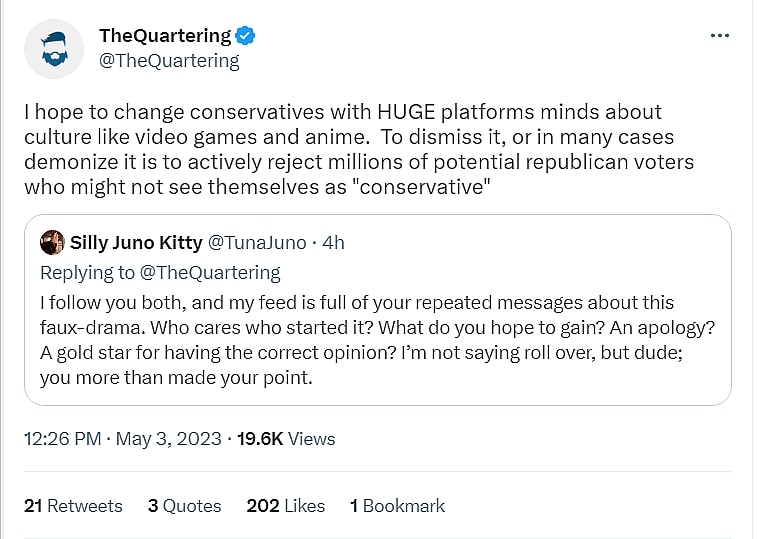Show the 202 Likes list

[286, 506]
